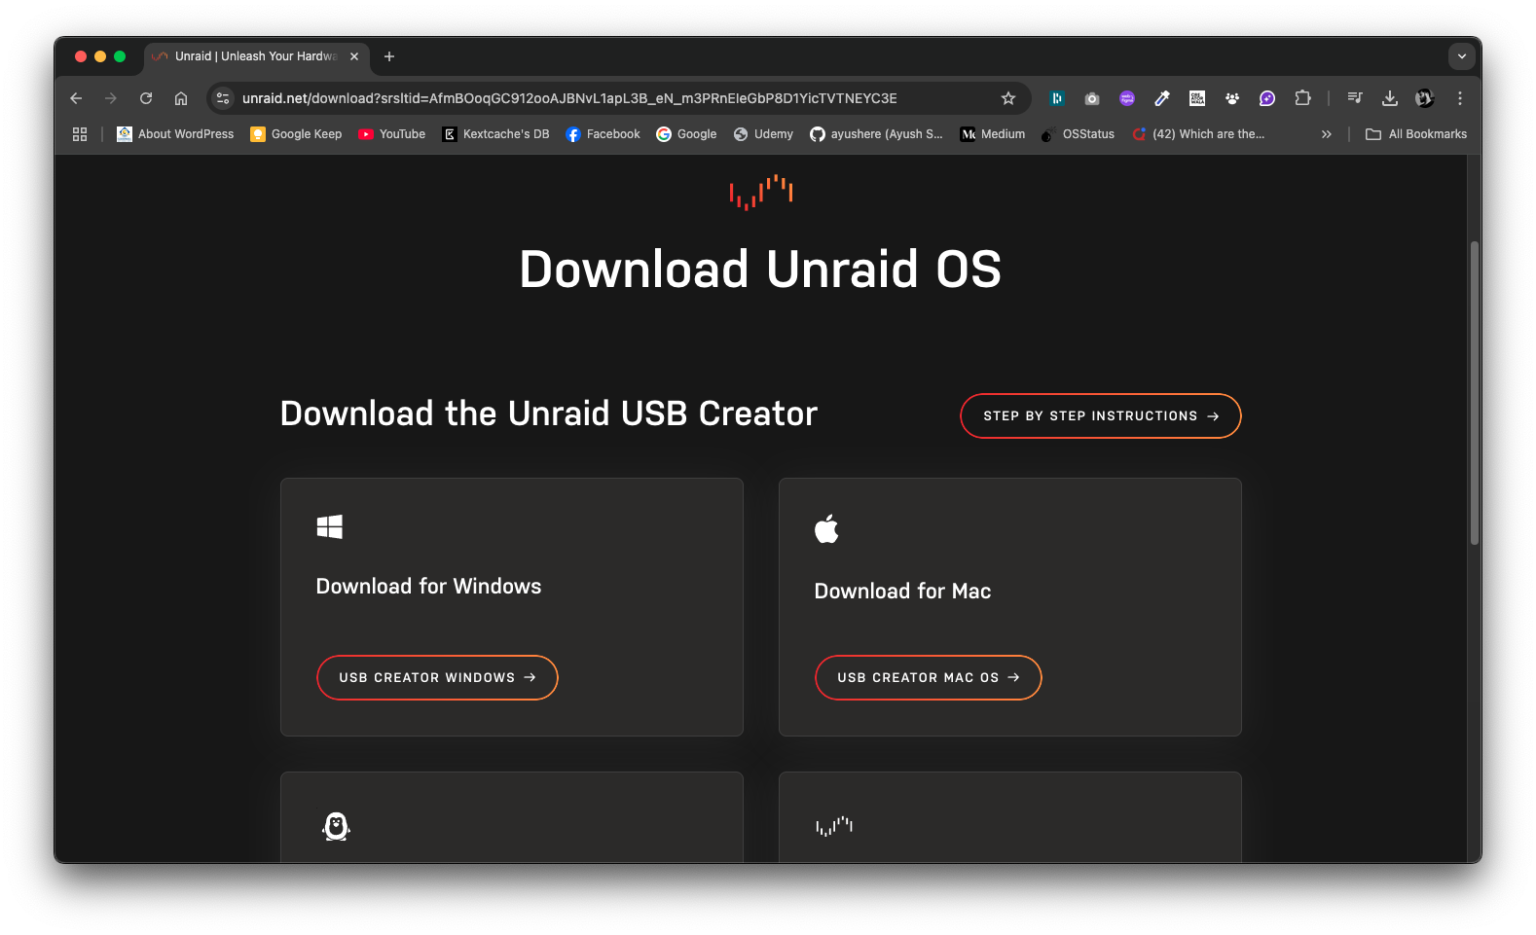Click the STEP BY STEP INSTRUCTIONS button
1536x935 pixels.
[1100, 416]
